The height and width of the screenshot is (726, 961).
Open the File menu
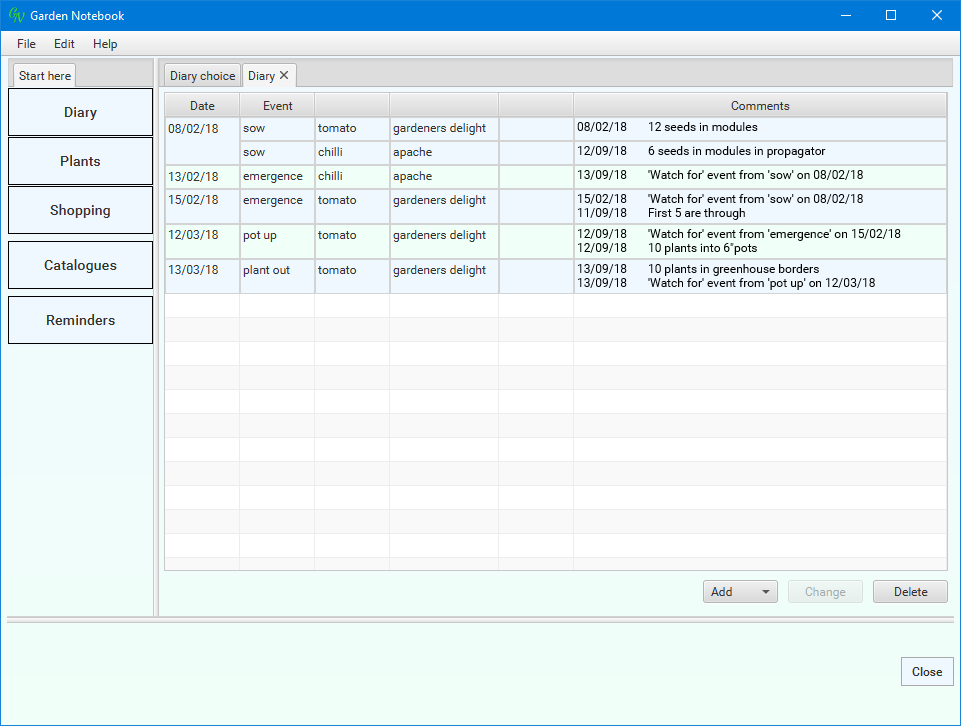(26, 44)
